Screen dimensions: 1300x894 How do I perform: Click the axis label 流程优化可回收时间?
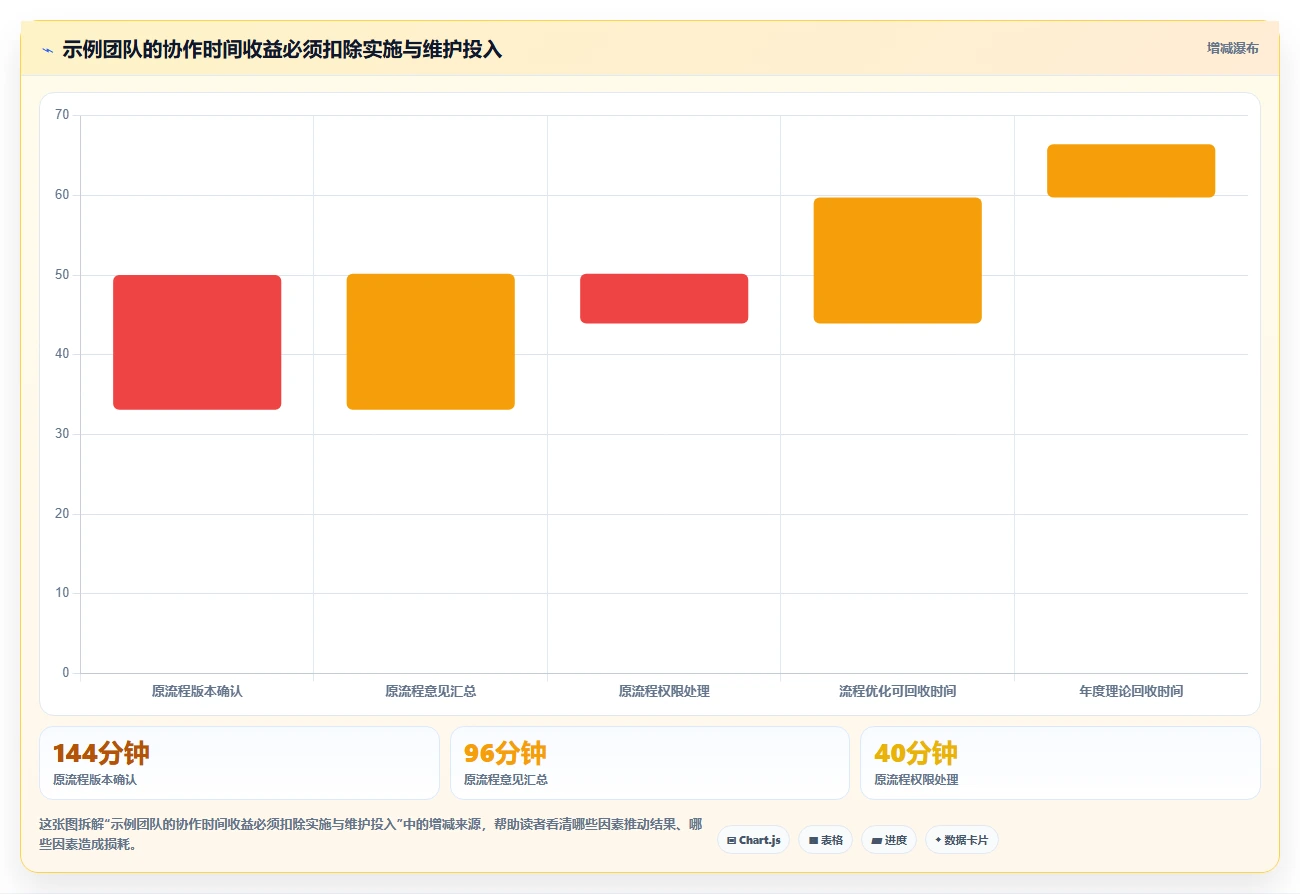pos(898,691)
